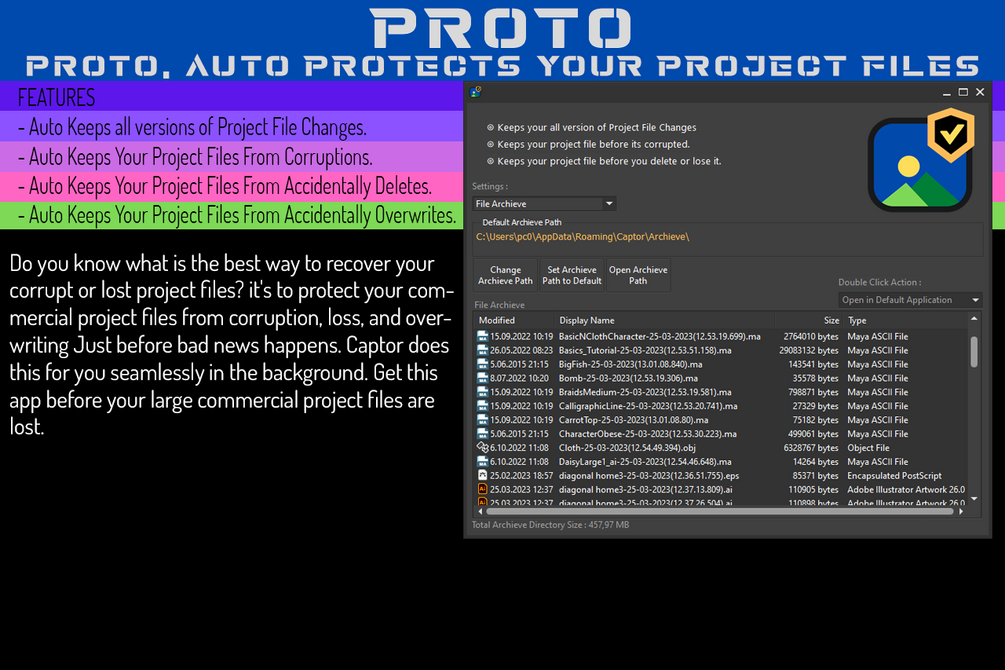
Task: Click the app icon in the title bar
Action: pyautogui.click(x=475, y=92)
